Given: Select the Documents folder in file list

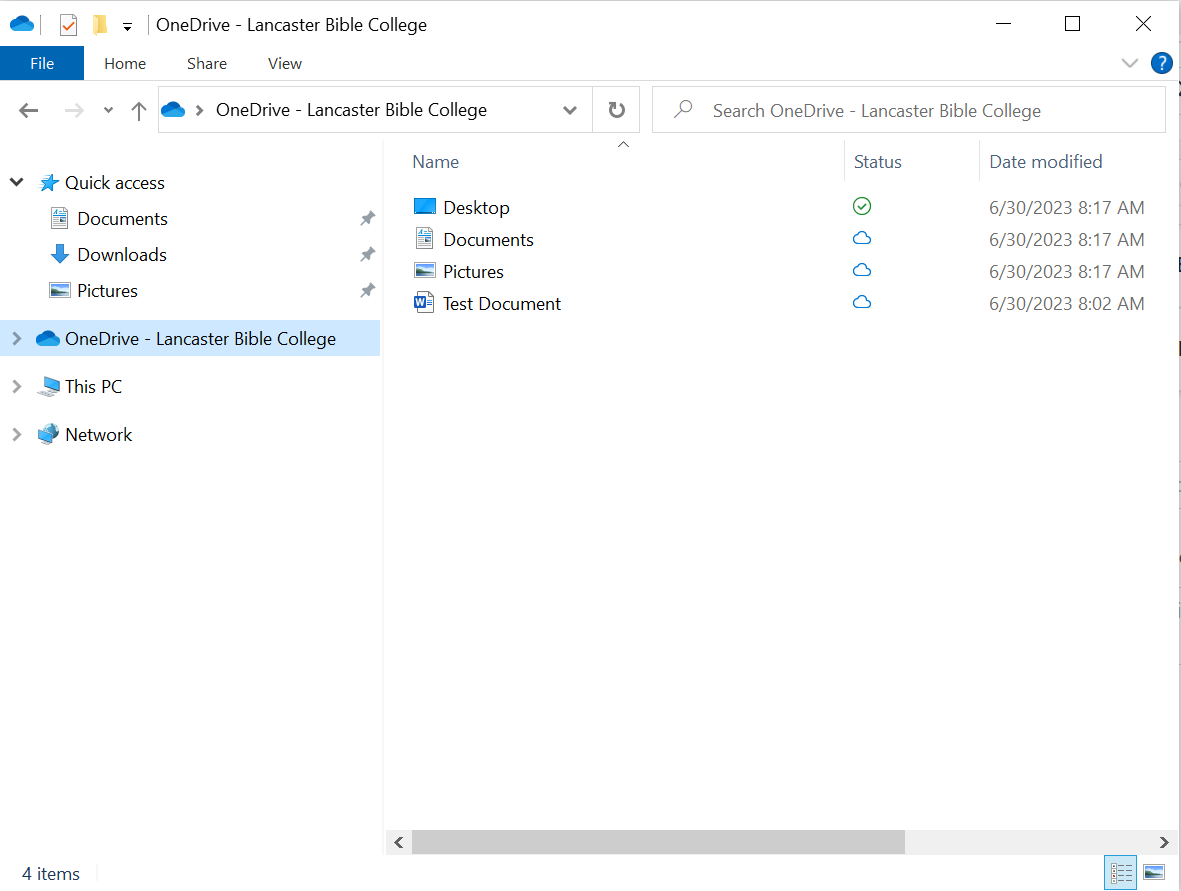Looking at the screenshot, I should pyautogui.click(x=488, y=240).
